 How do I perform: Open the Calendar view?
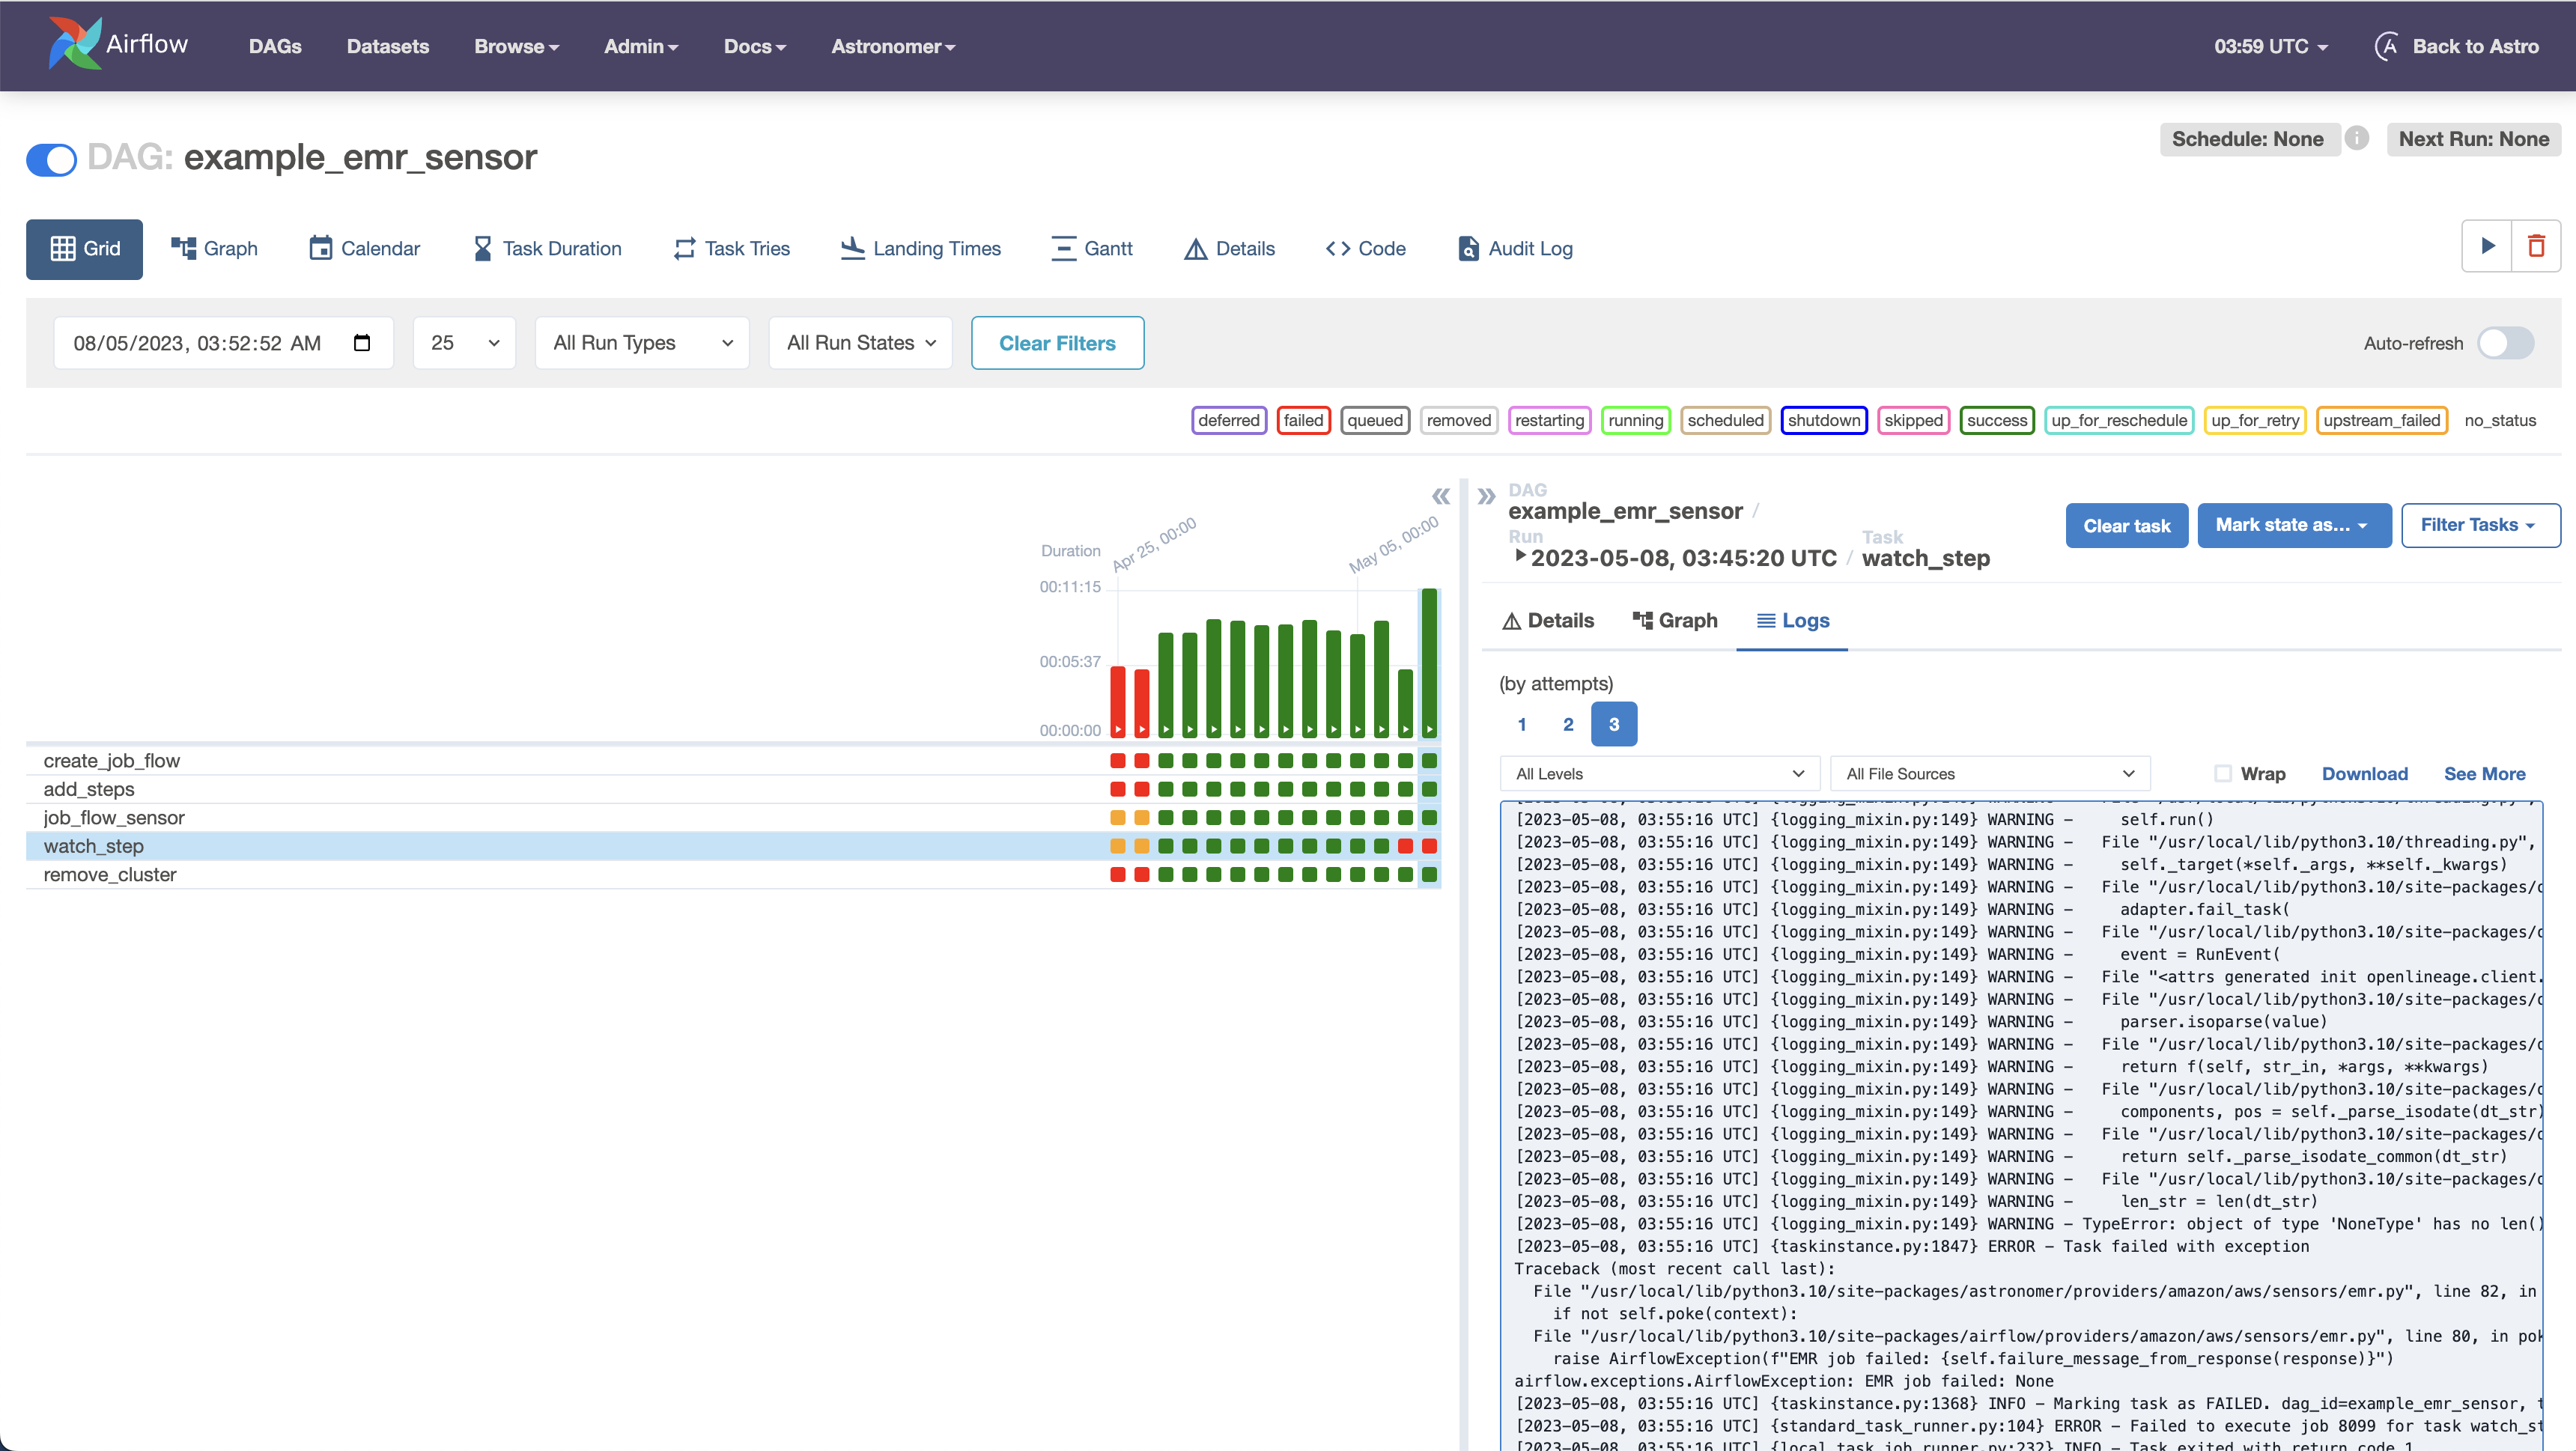pyautogui.click(x=363, y=249)
